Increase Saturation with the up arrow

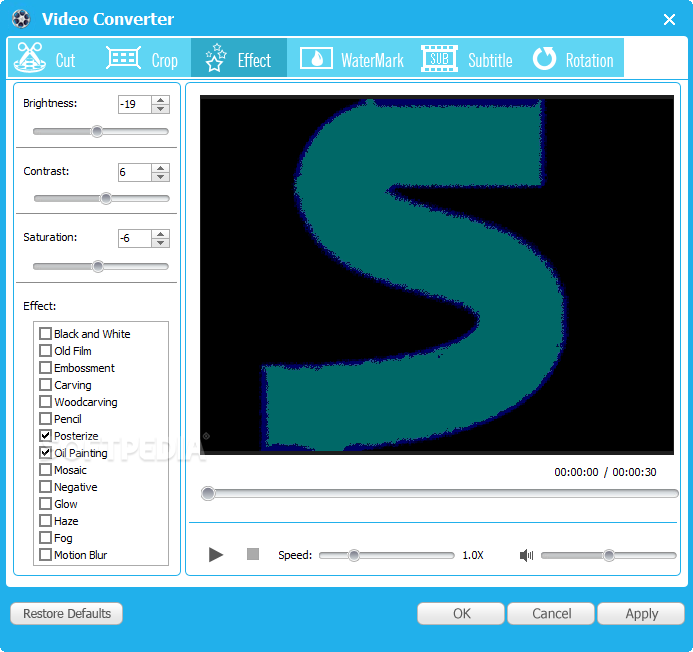(160, 234)
